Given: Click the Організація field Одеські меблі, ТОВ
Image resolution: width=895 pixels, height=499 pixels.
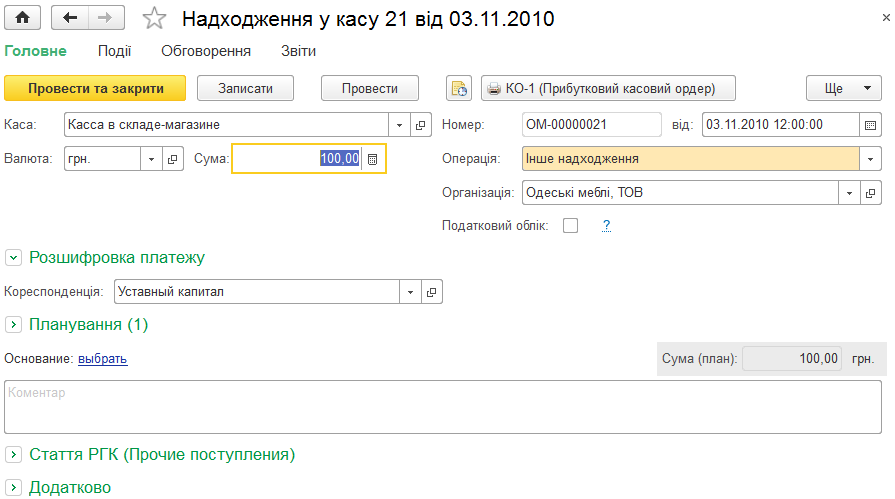Looking at the screenshot, I should tap(680, 193).
